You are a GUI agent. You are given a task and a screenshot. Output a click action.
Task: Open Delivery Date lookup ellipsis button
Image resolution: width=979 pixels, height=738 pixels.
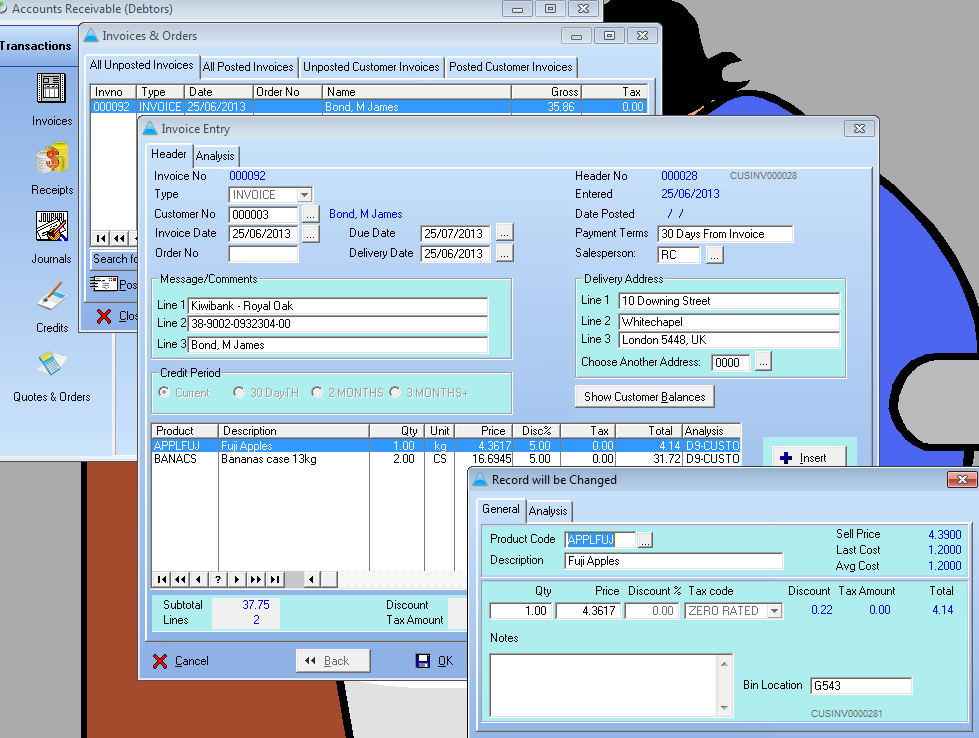click(504, 253)
